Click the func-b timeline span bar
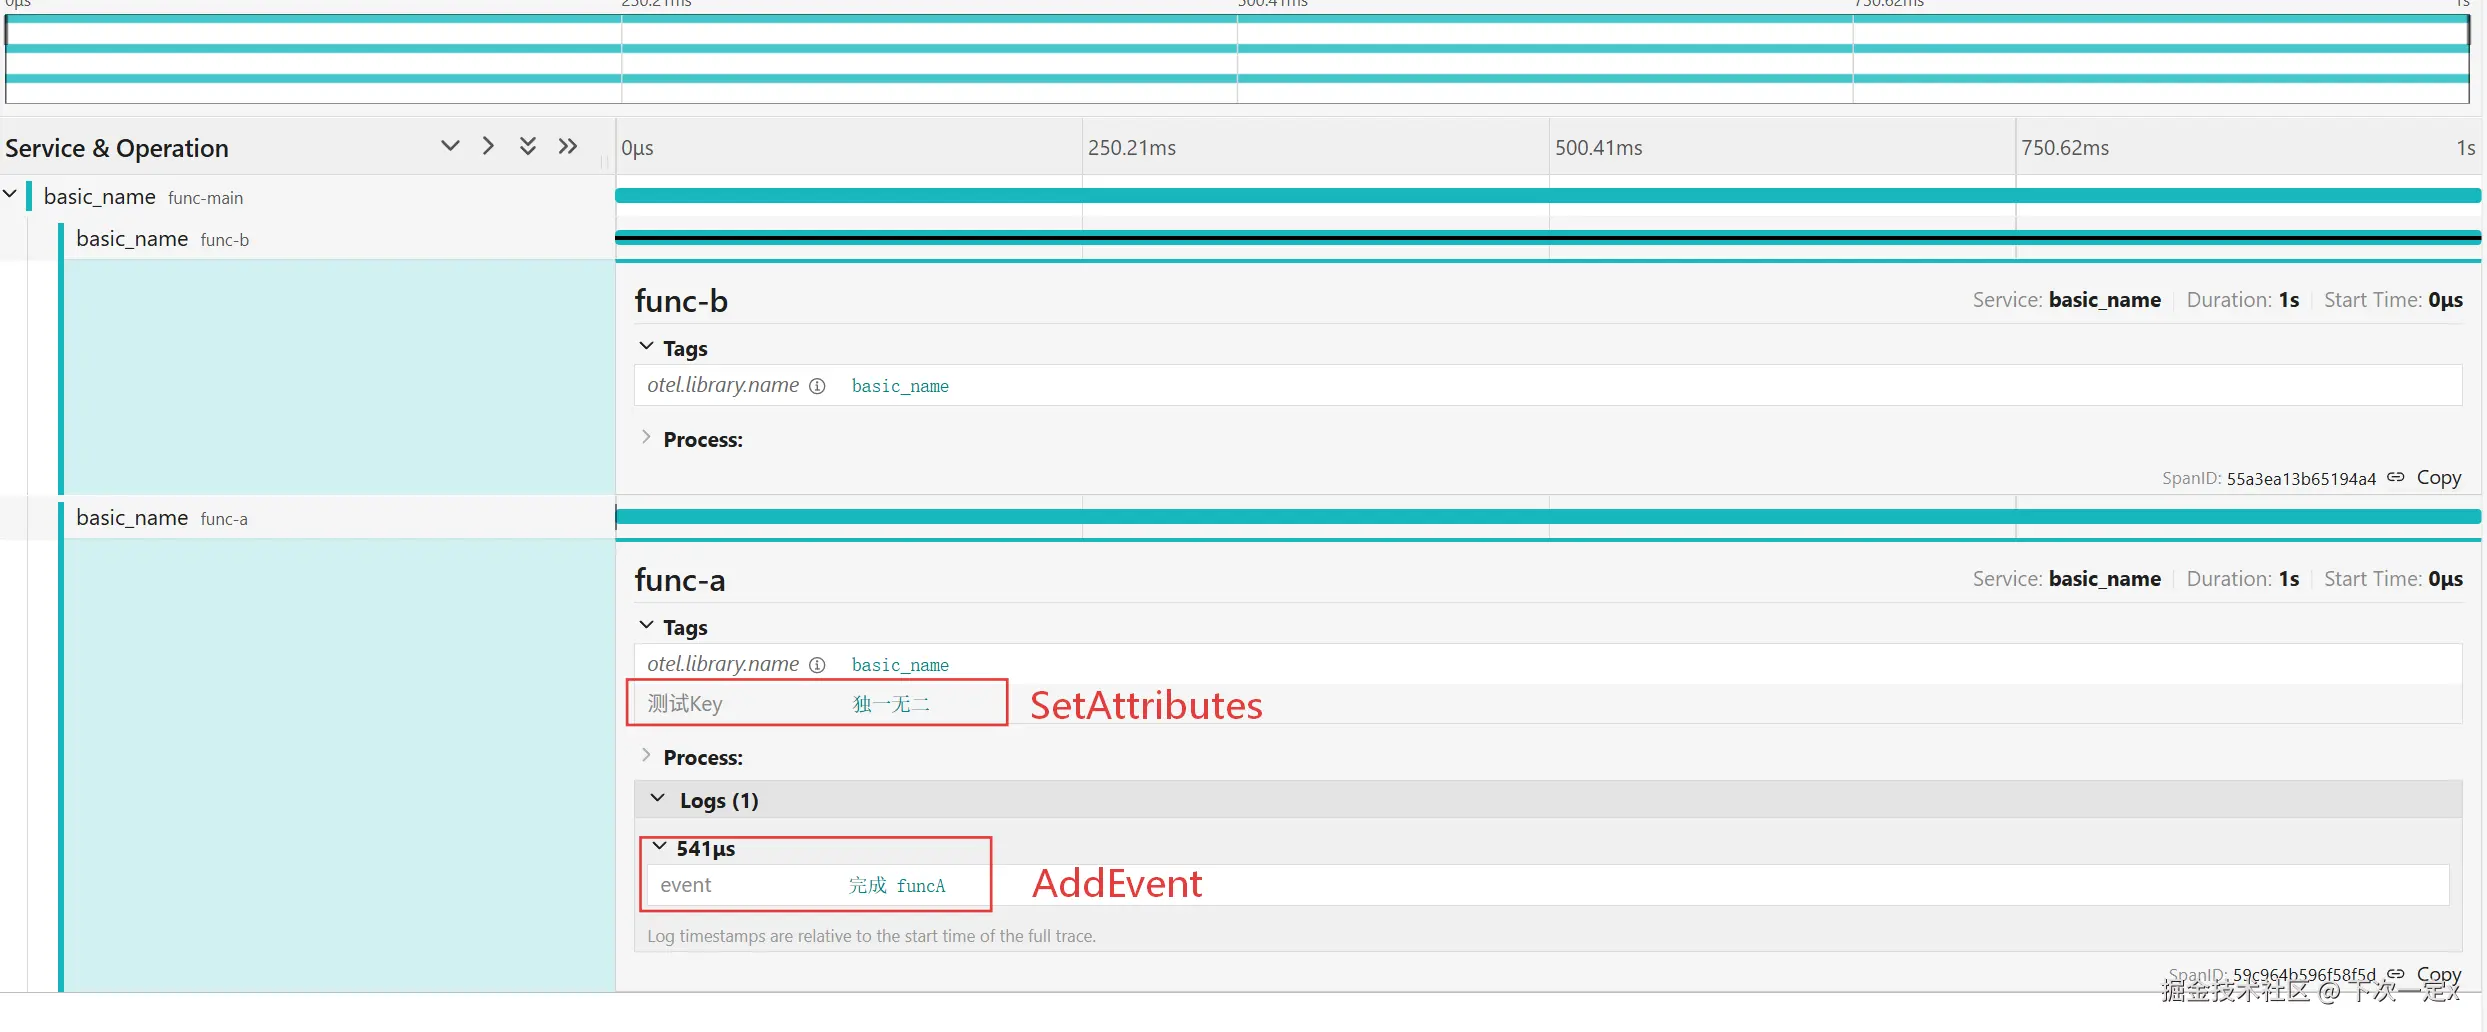2487x1032 pixels. (1548, 237)
